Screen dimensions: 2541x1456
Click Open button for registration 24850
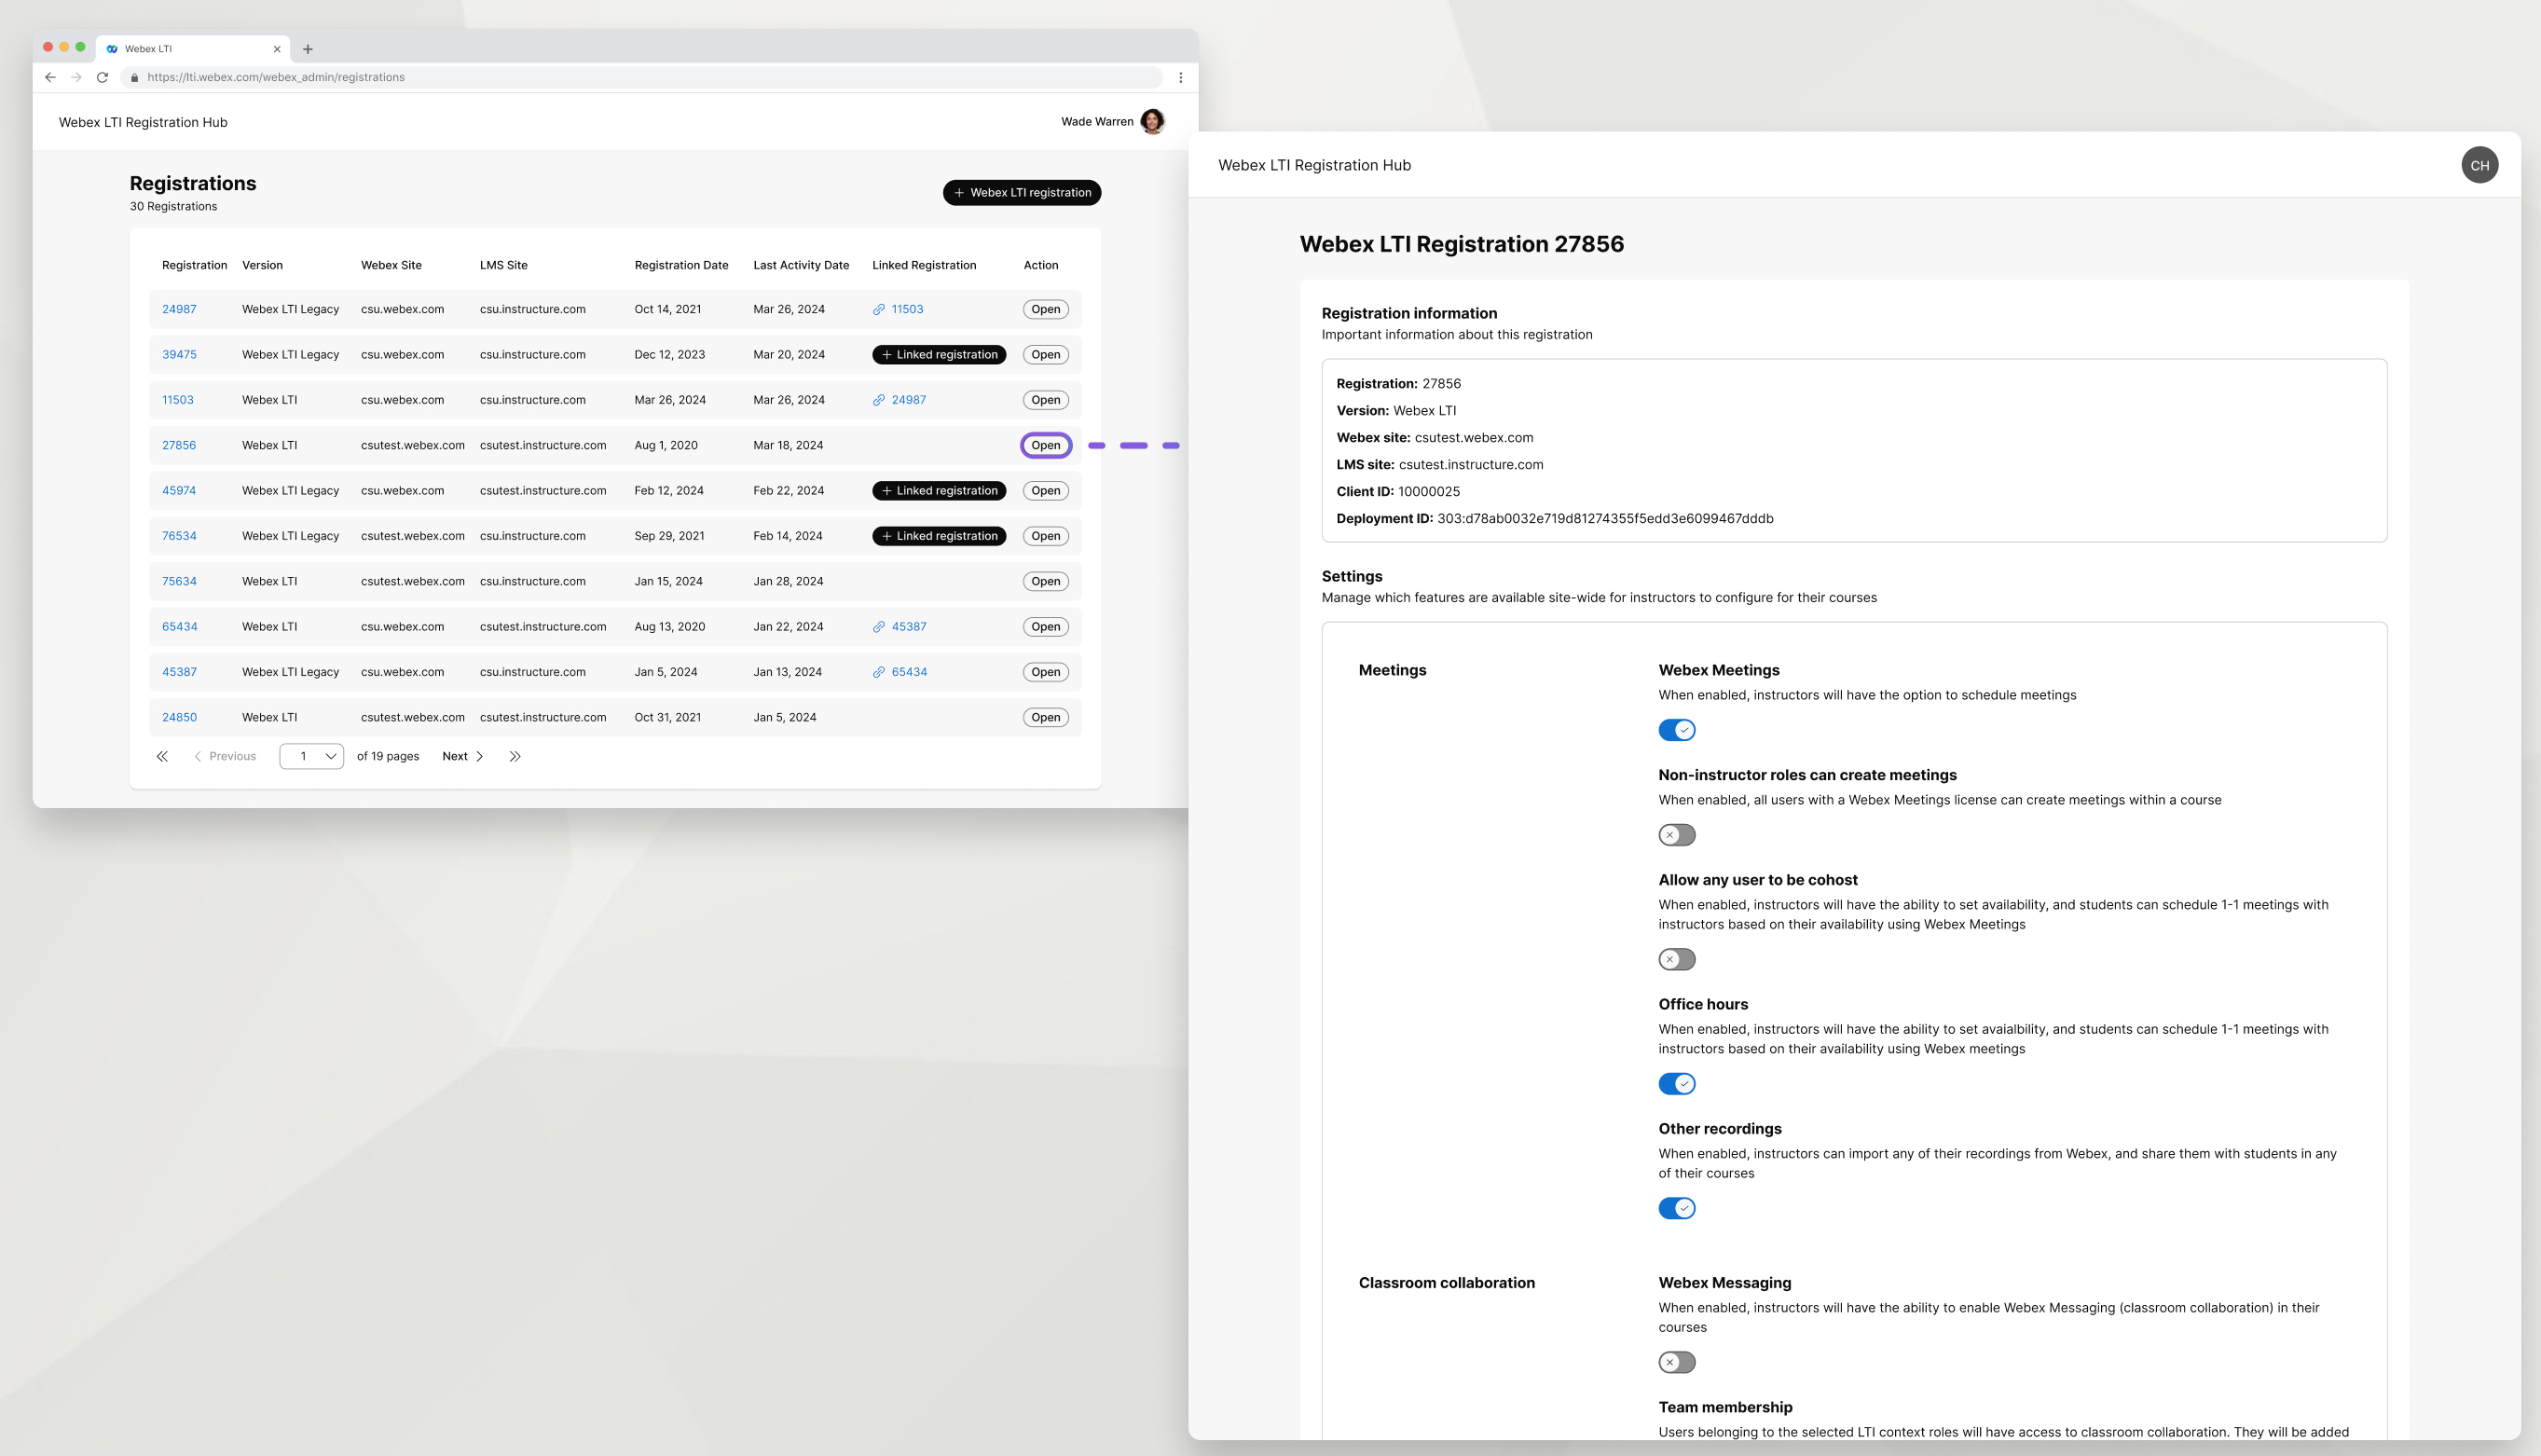tap(1045, 717)
